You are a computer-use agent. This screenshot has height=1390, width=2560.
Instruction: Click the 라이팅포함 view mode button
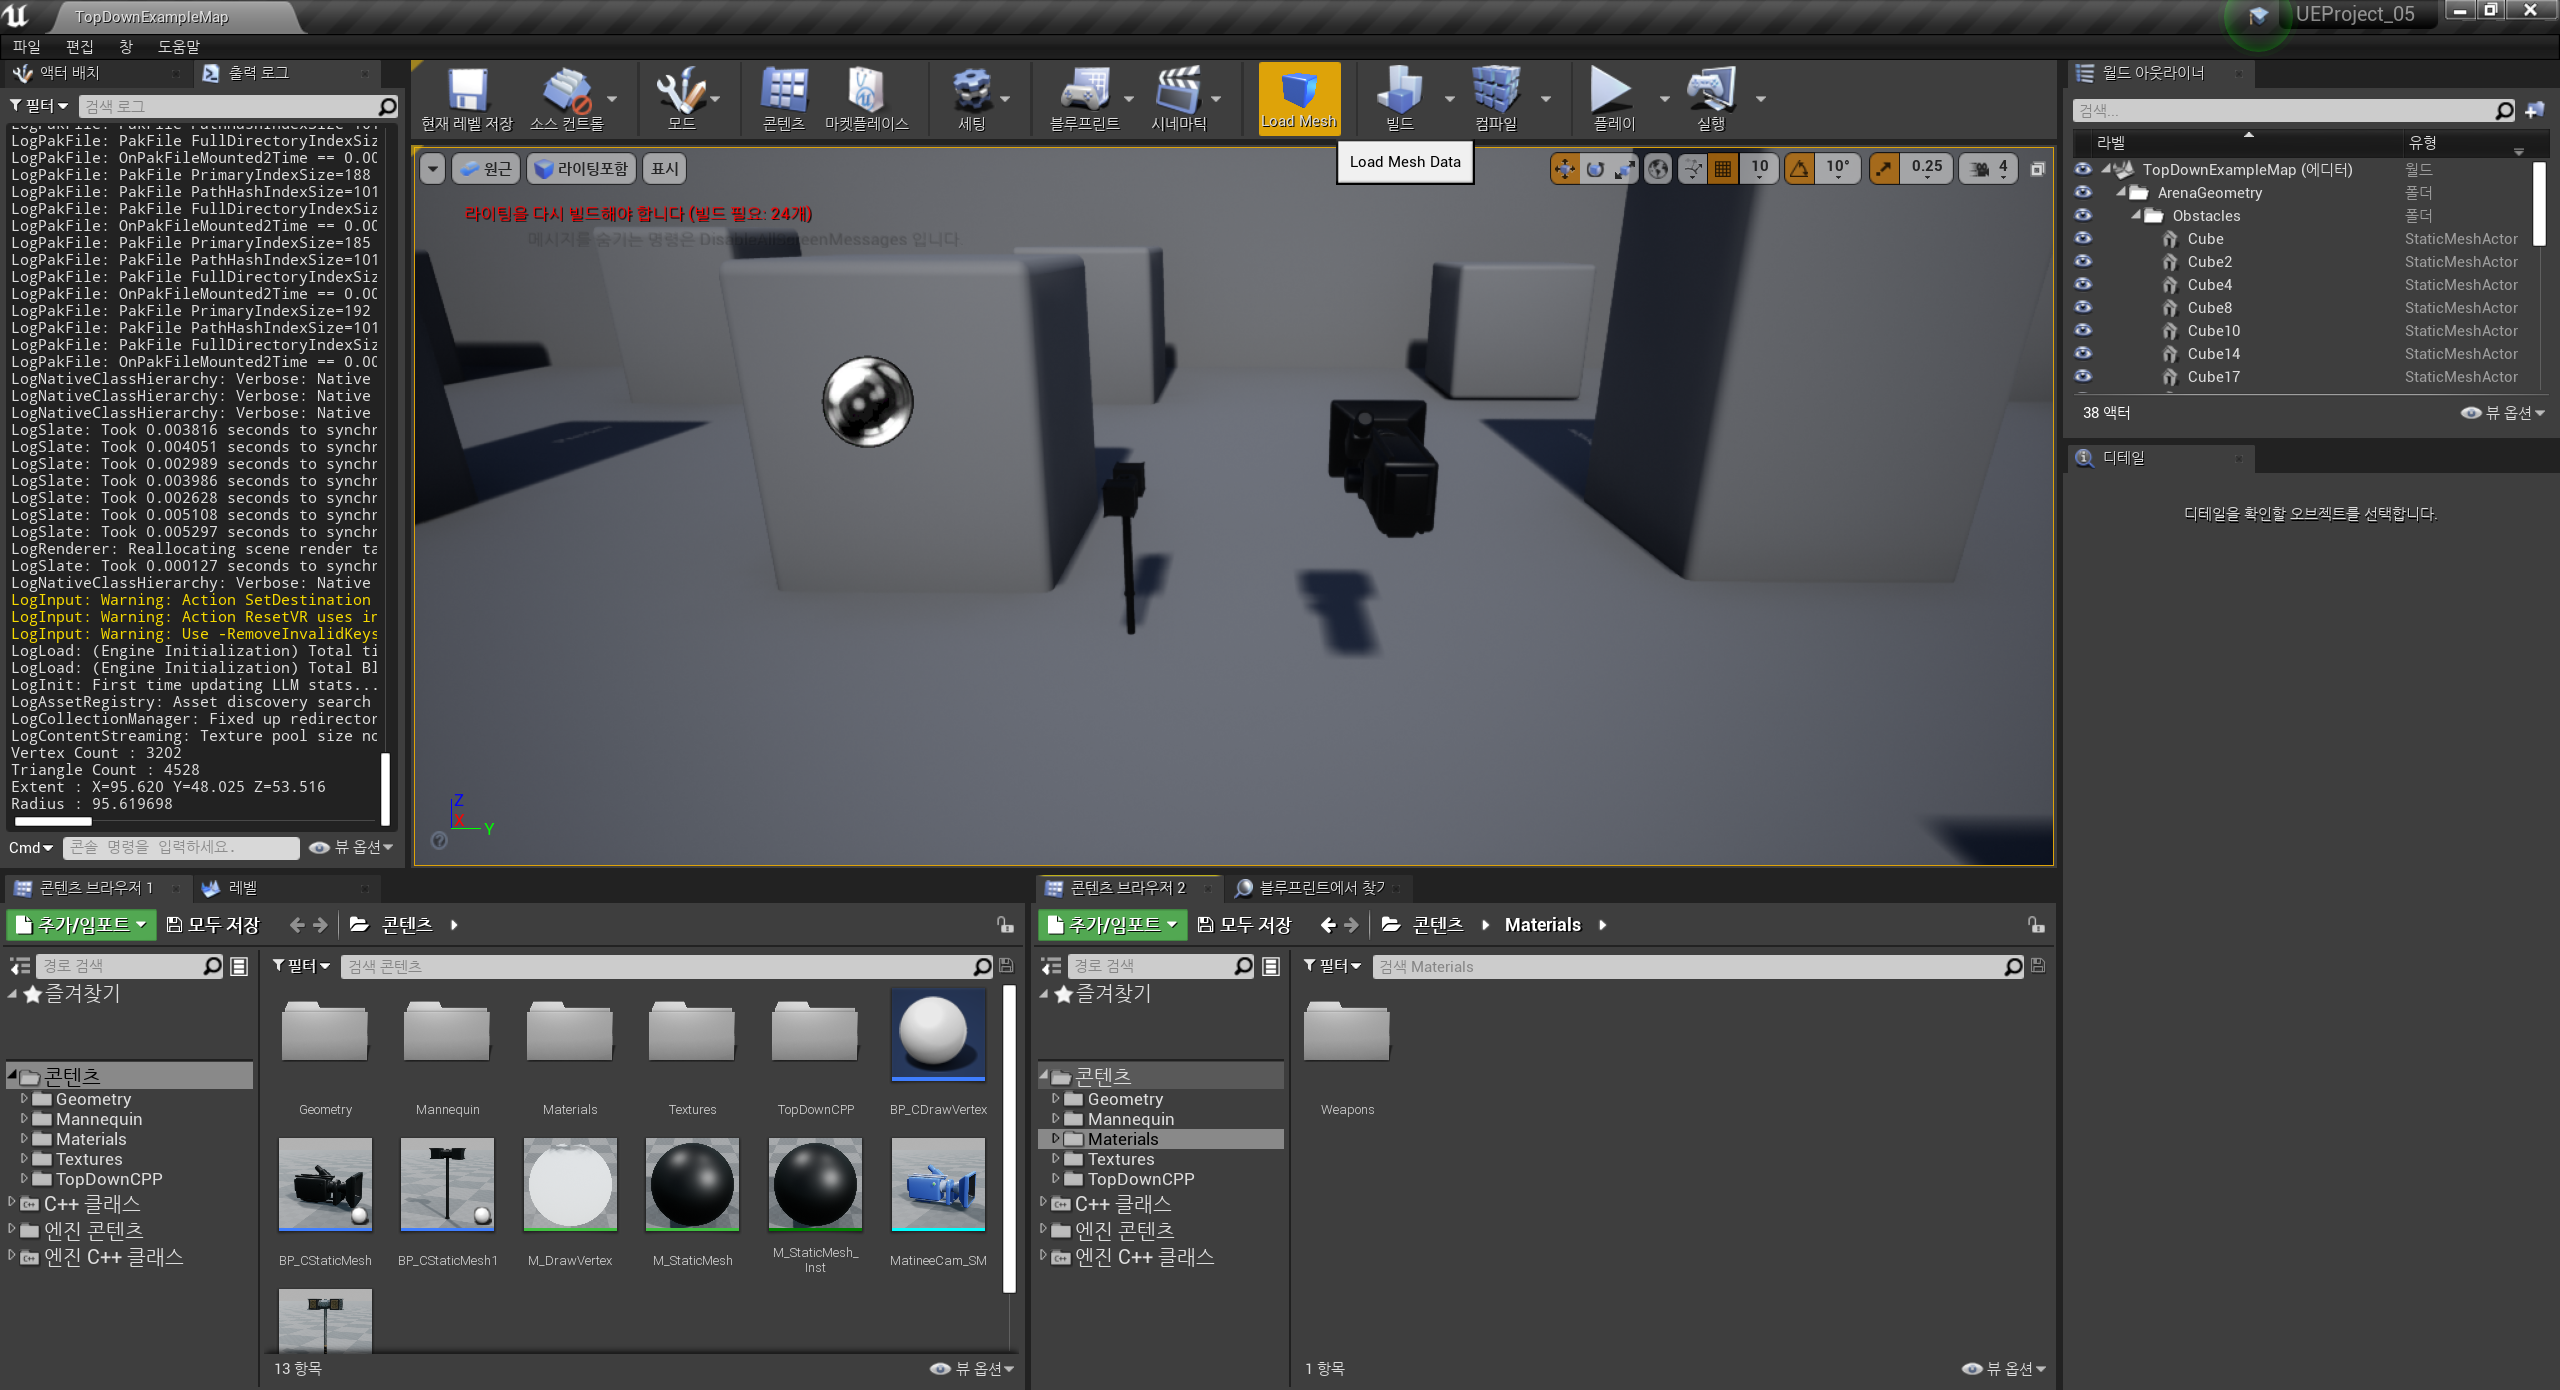coord(581,169)
